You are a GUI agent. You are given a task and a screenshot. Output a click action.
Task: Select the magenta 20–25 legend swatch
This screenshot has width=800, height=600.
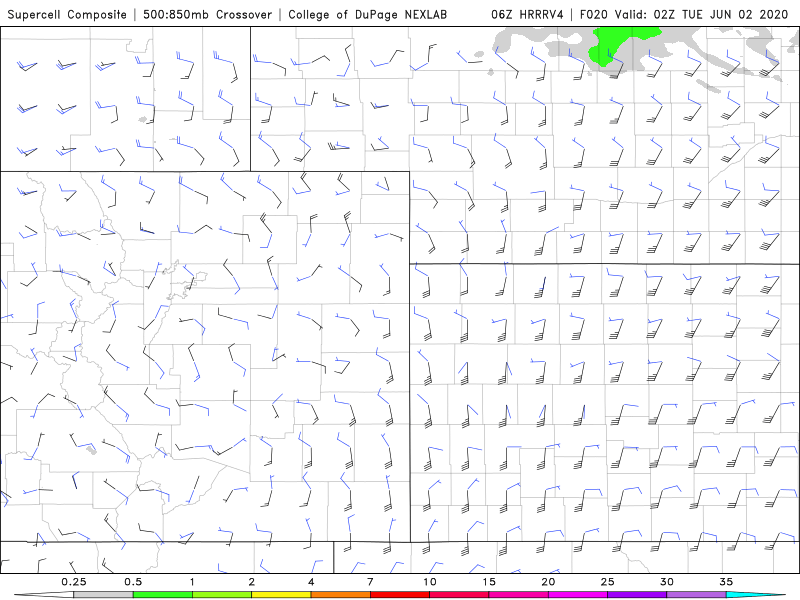578,595
